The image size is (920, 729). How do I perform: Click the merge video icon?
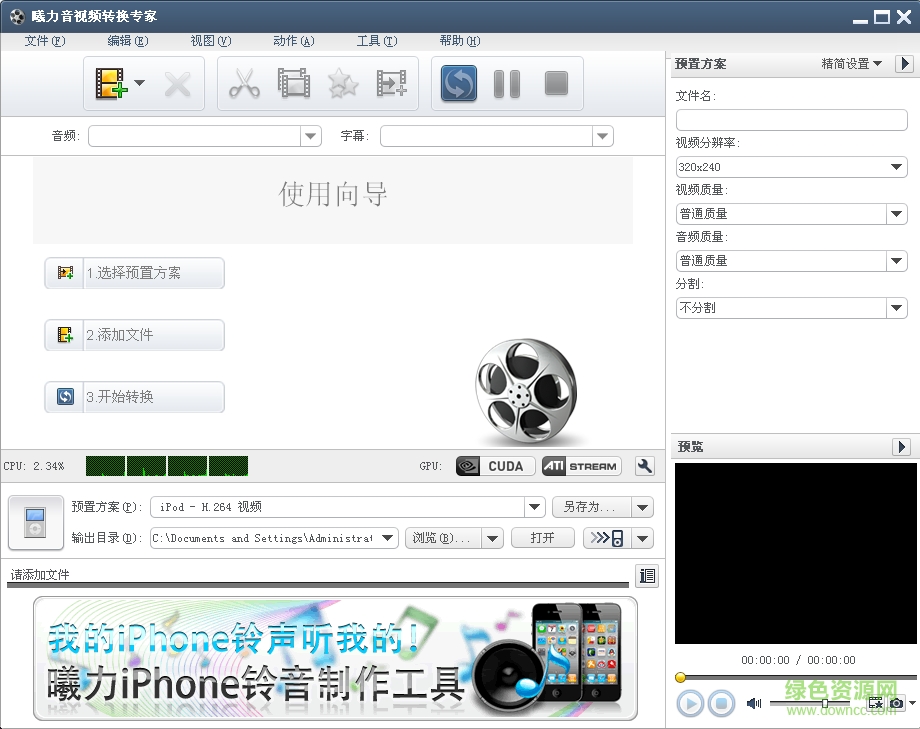[x=392, y=83]
